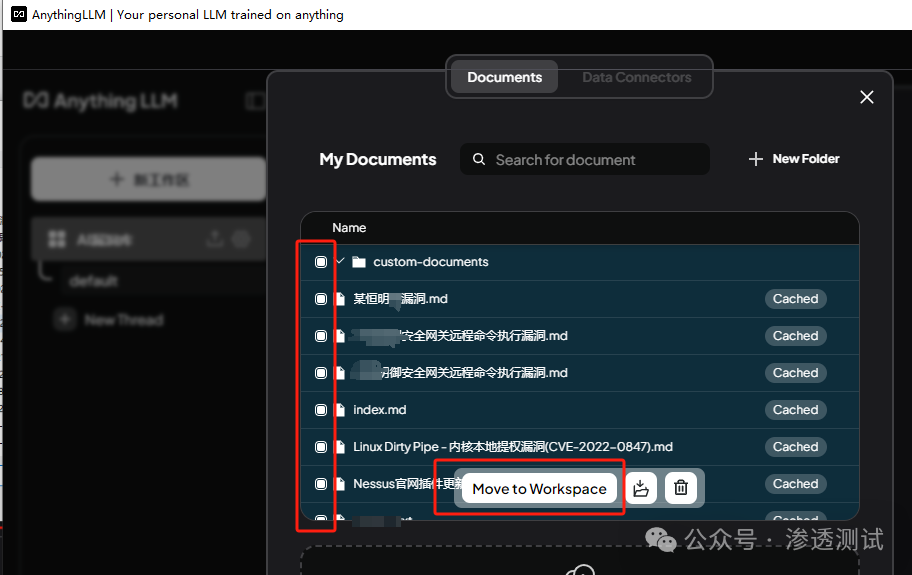Select the index.md file name
912x575 pixels.
[380, 410]
